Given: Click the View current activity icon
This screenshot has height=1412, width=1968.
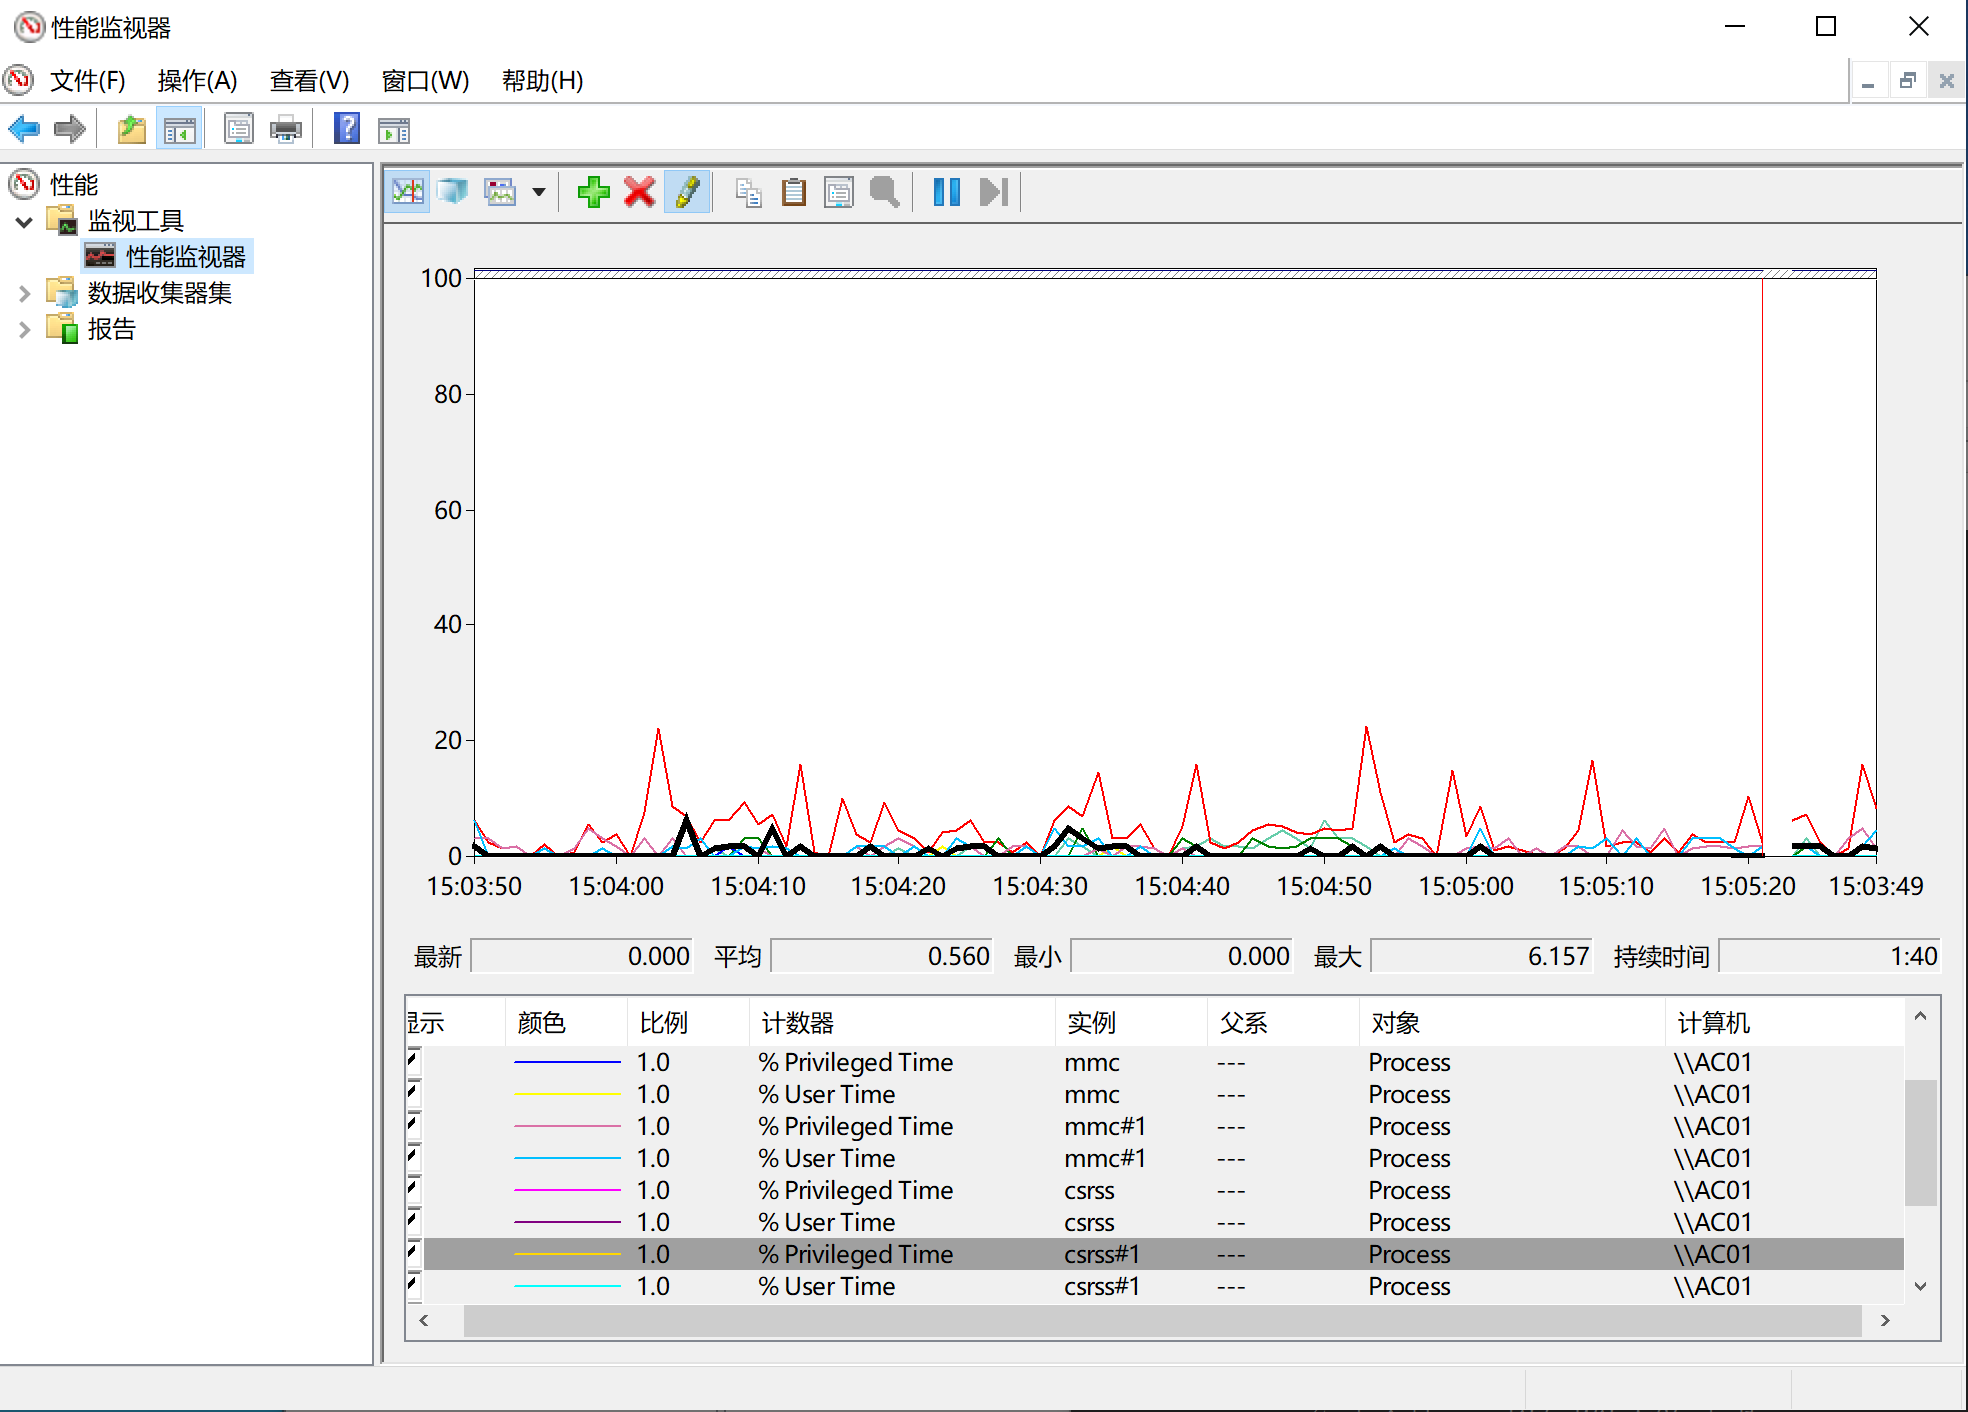Looking at the screenshot, I should click(x=408, y=192).
